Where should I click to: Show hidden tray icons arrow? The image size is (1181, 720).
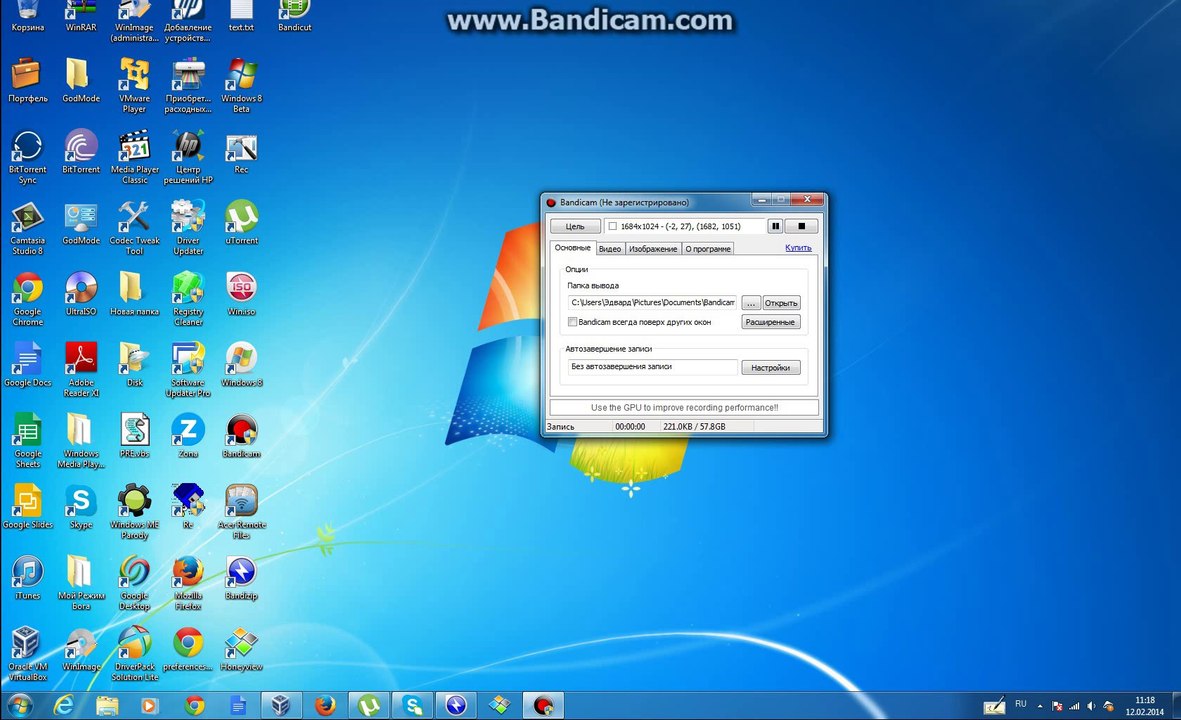tap(1040, 706)
